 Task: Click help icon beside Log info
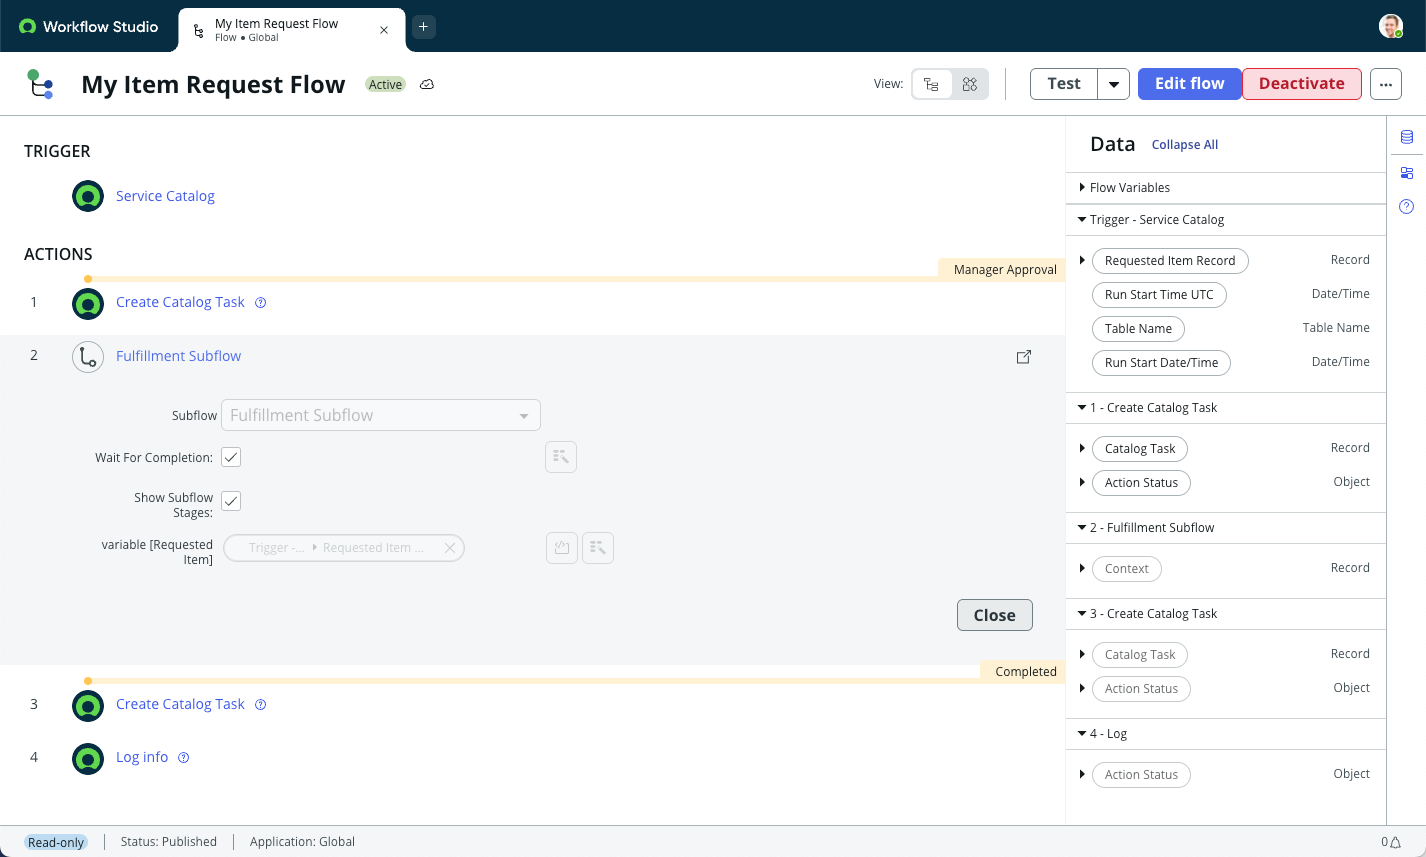coord(184,757)
